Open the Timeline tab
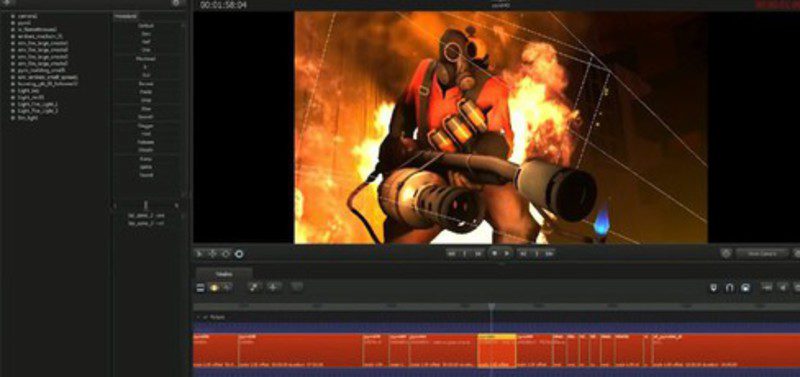The image size is (800, 377). tap(223, 273)
